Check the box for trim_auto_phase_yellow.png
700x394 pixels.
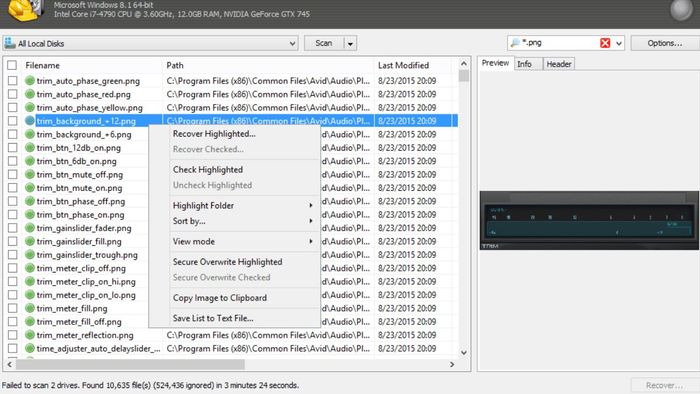click(x=12, y=108)
